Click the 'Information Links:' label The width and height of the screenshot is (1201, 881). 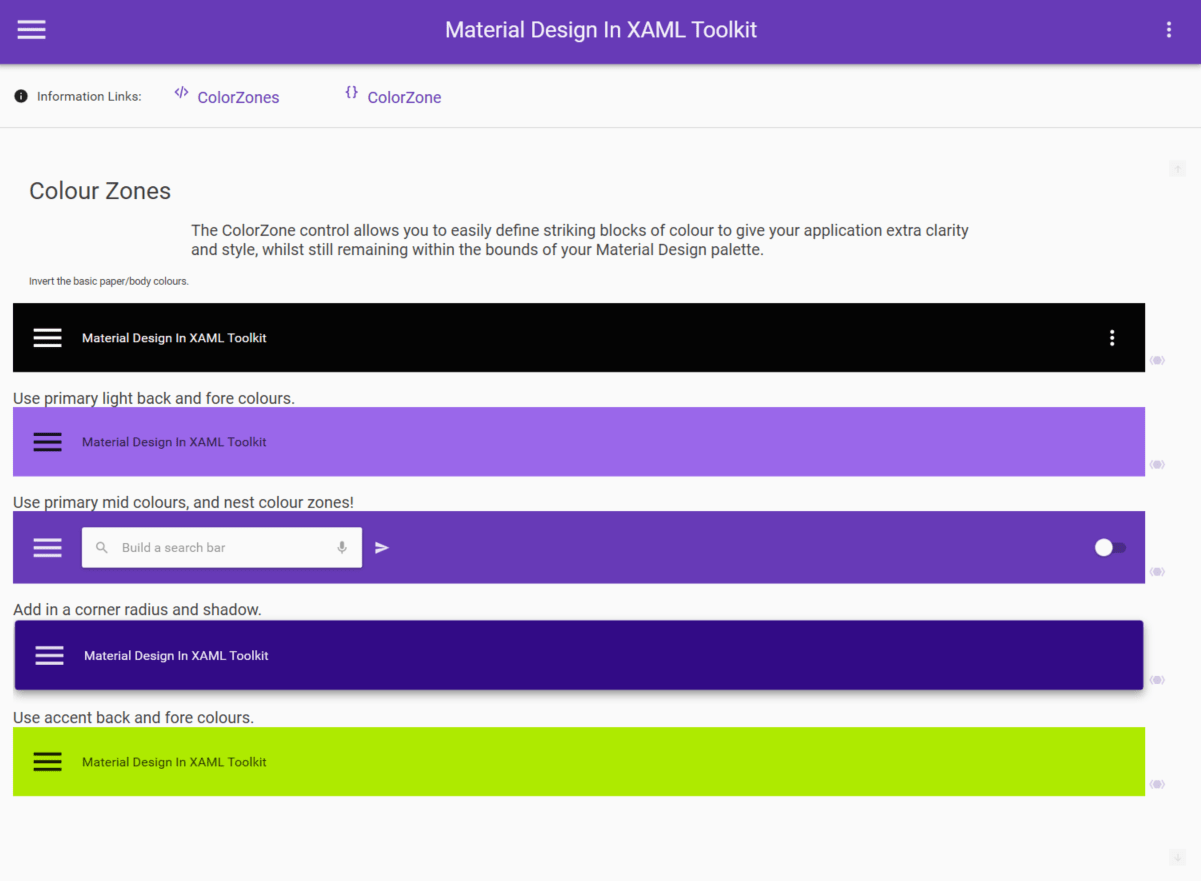pos(89,97)
